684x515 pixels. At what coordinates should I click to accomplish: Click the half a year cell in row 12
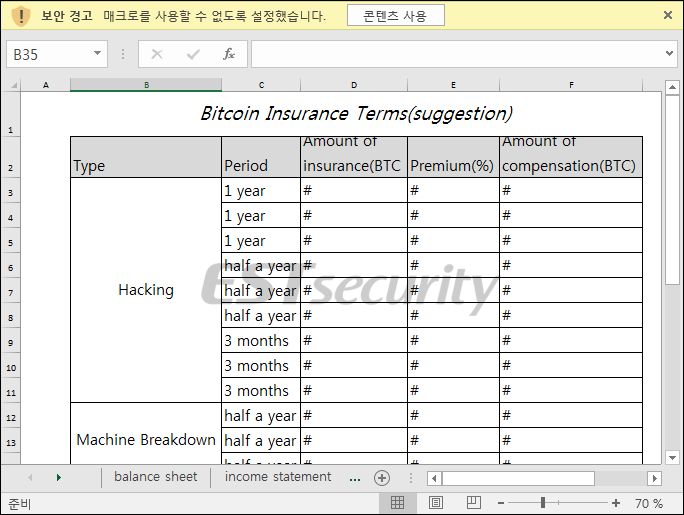click(x=261, y=415)
